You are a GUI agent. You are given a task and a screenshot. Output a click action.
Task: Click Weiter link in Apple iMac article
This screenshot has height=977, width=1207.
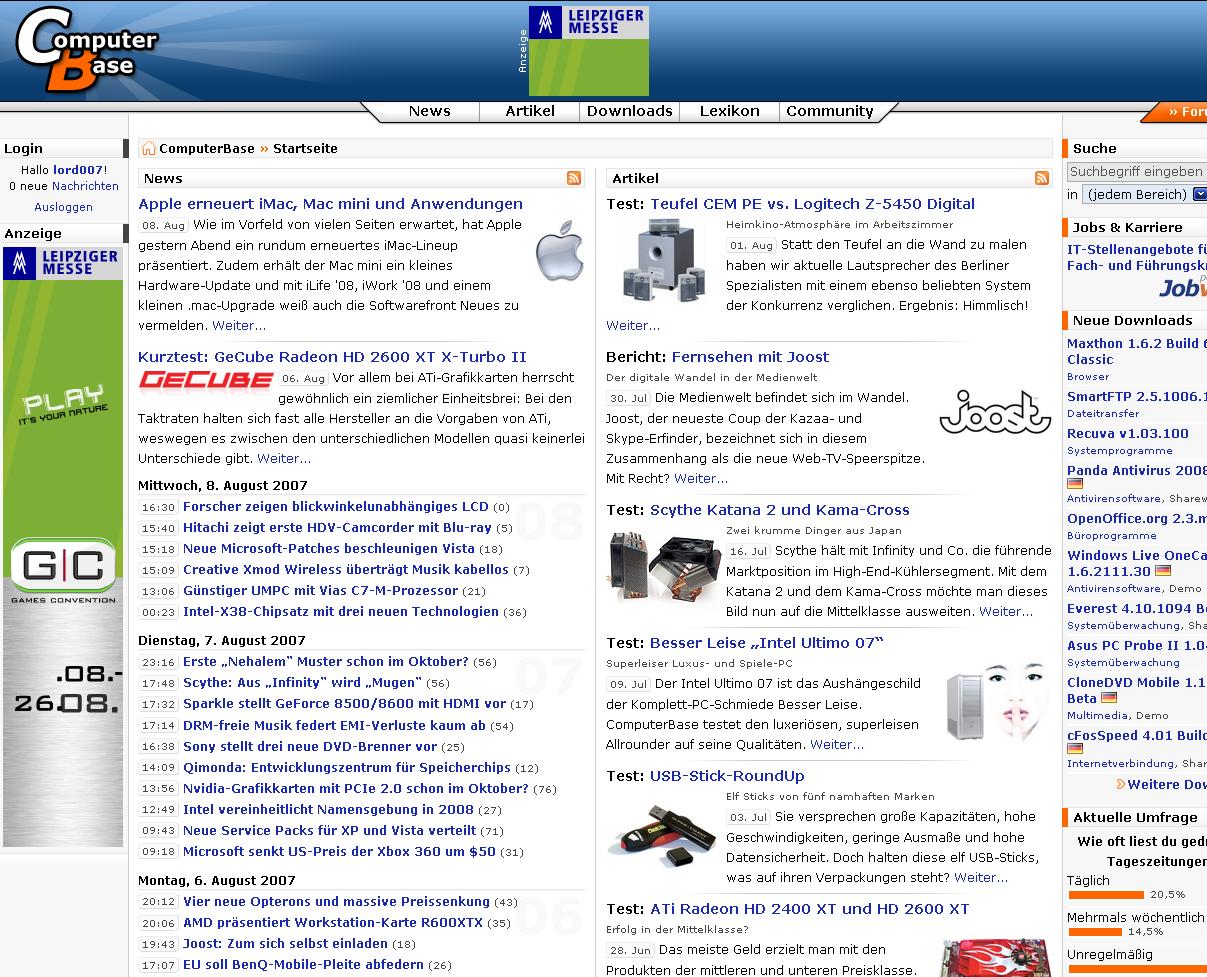pyautogui.click(x=239, y=325)
